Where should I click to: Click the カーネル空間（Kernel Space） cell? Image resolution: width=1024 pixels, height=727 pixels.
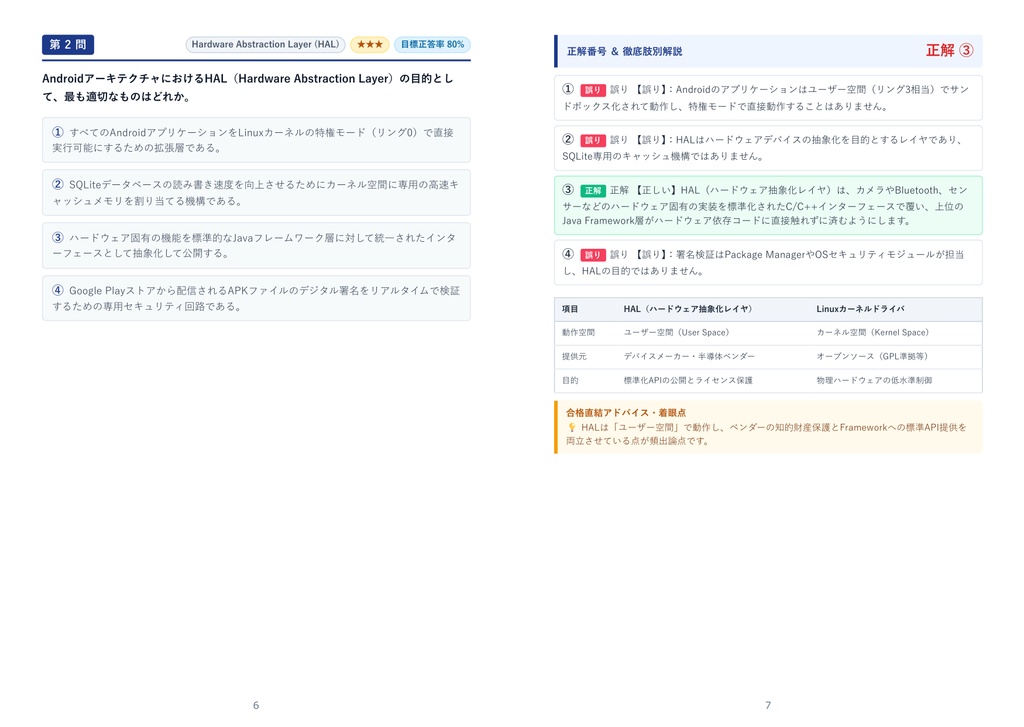(x=872, y=332)
